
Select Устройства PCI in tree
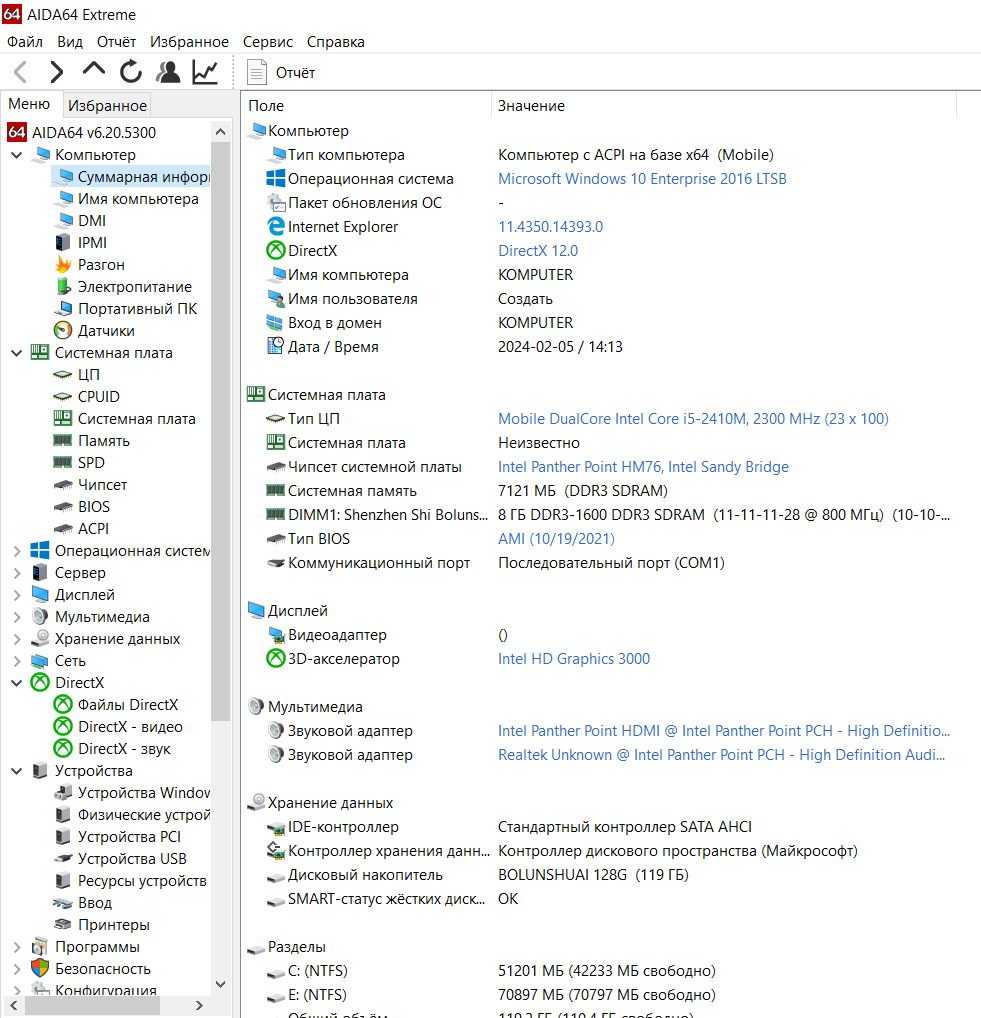tap(129, 837)
